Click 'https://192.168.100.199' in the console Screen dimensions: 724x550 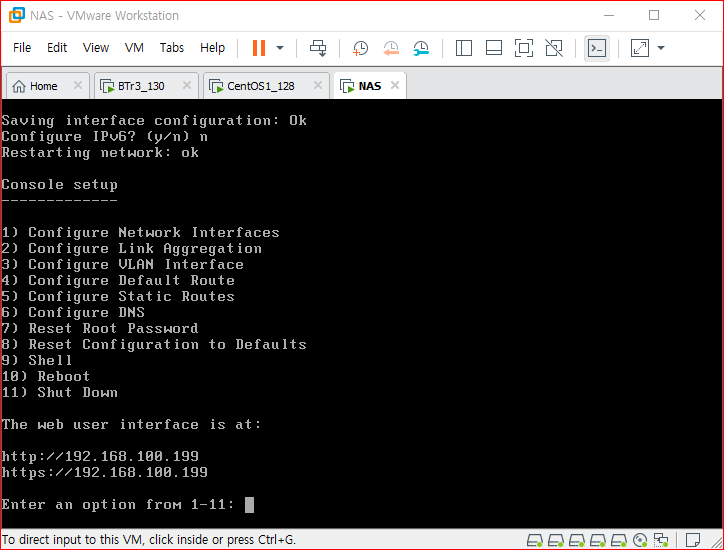[105, 472]
